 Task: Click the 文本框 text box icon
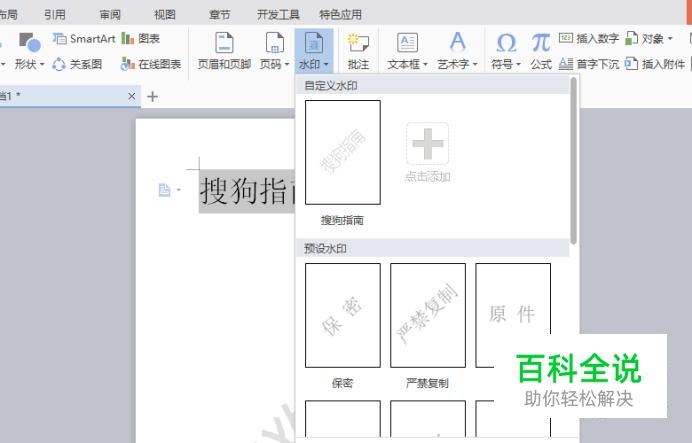coord(407,43)
